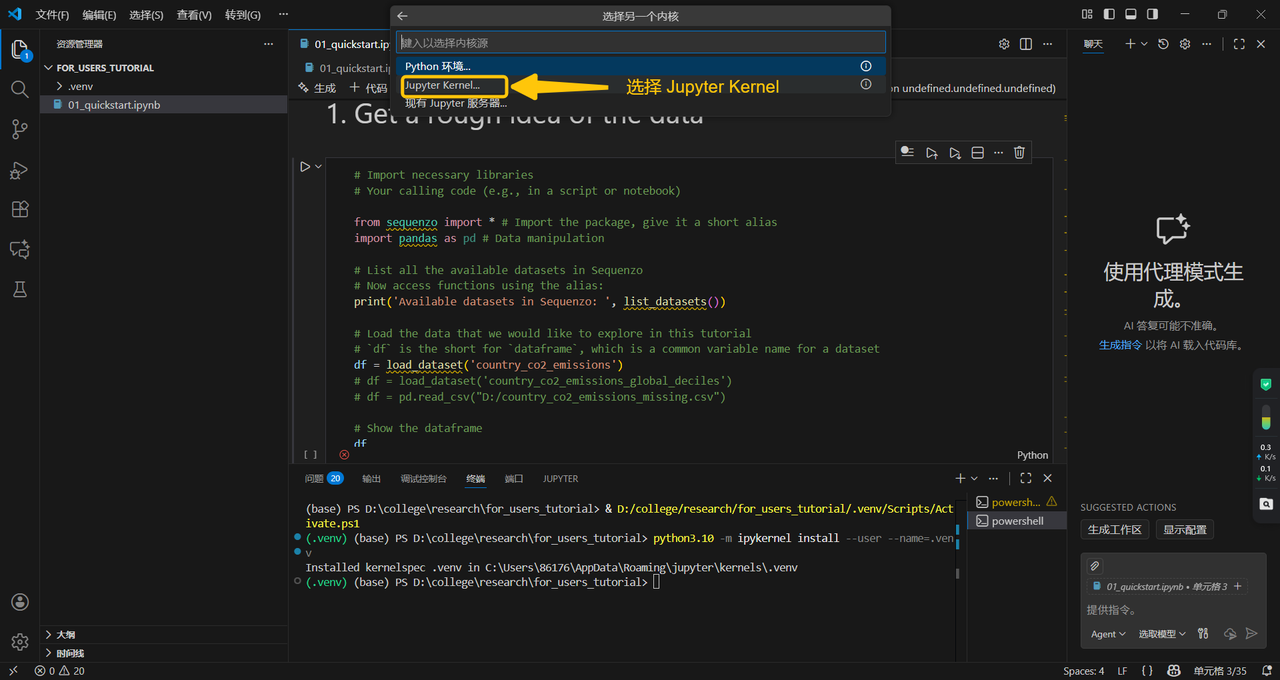
Task: Click the 生成工作区 button
Action: coord(1114,530)
